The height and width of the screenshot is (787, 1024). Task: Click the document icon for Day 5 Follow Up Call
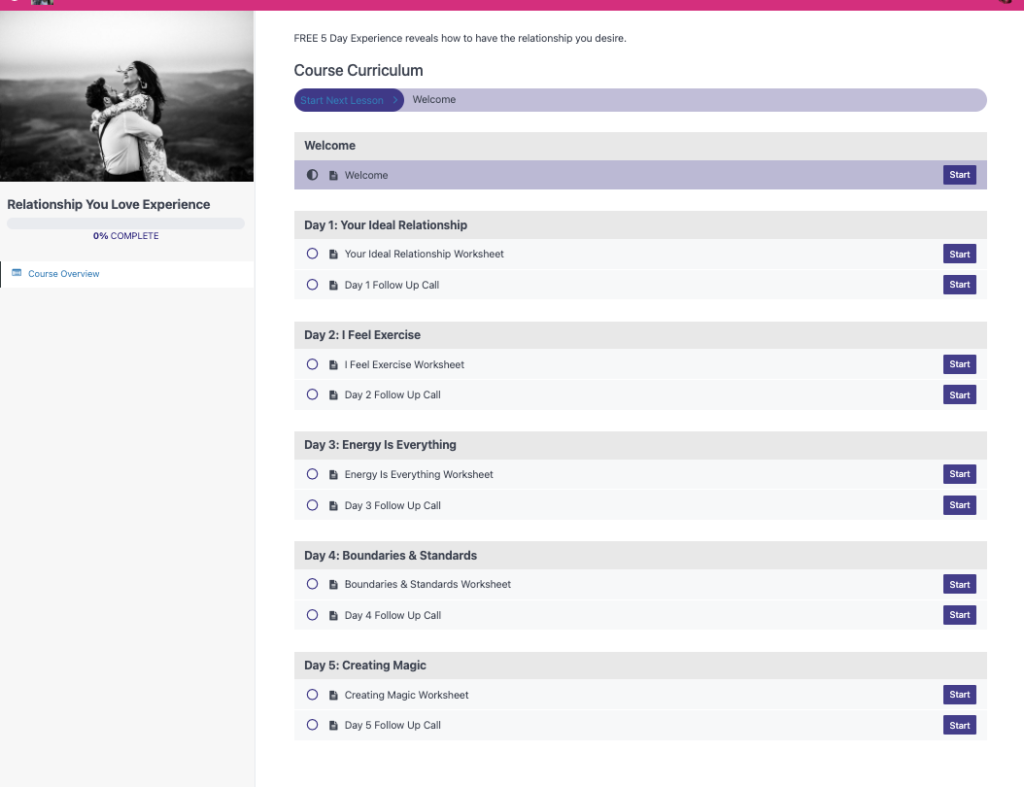(x=333, y=726)
